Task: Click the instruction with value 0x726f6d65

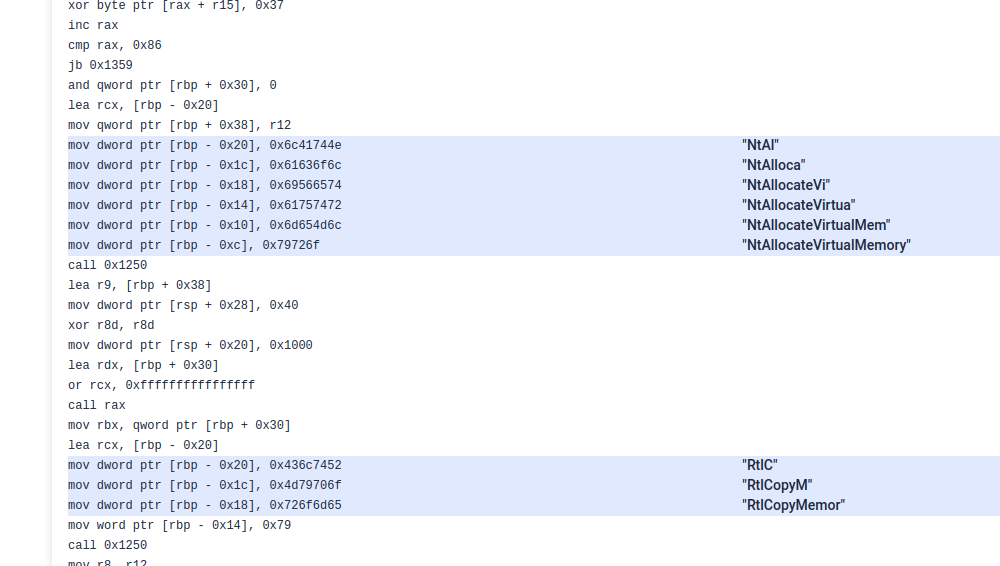Action: coord(205,505)
